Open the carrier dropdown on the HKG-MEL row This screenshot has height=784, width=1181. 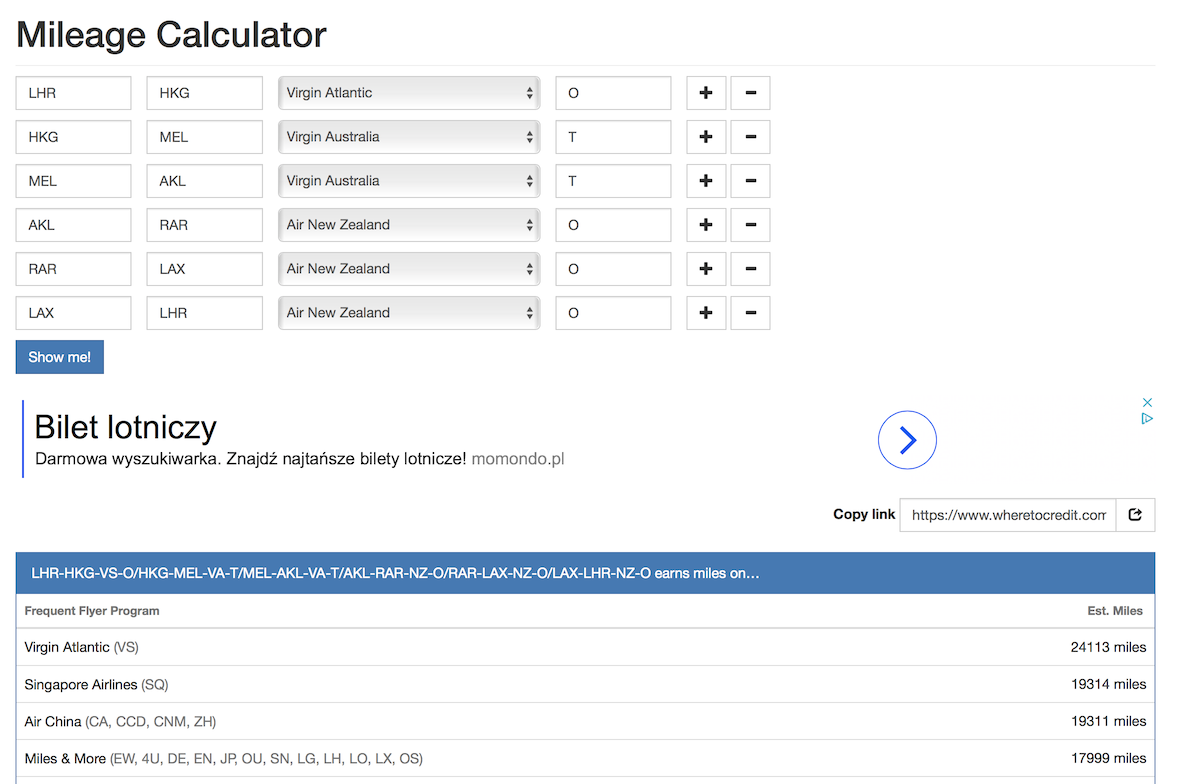(409, 137)
